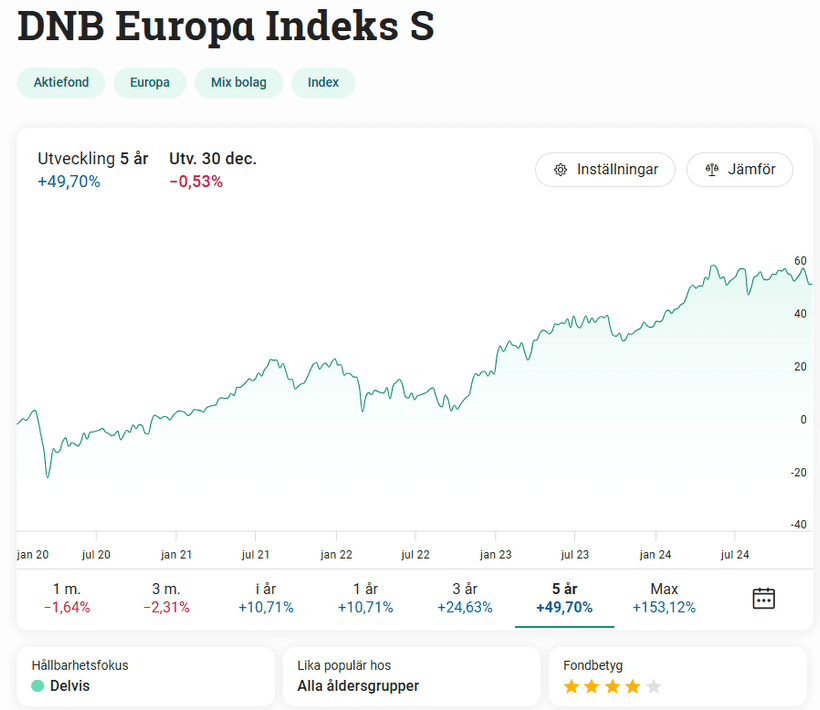Switch to the i år period
This screenshot has height=710, width=820.
(265, 598)
